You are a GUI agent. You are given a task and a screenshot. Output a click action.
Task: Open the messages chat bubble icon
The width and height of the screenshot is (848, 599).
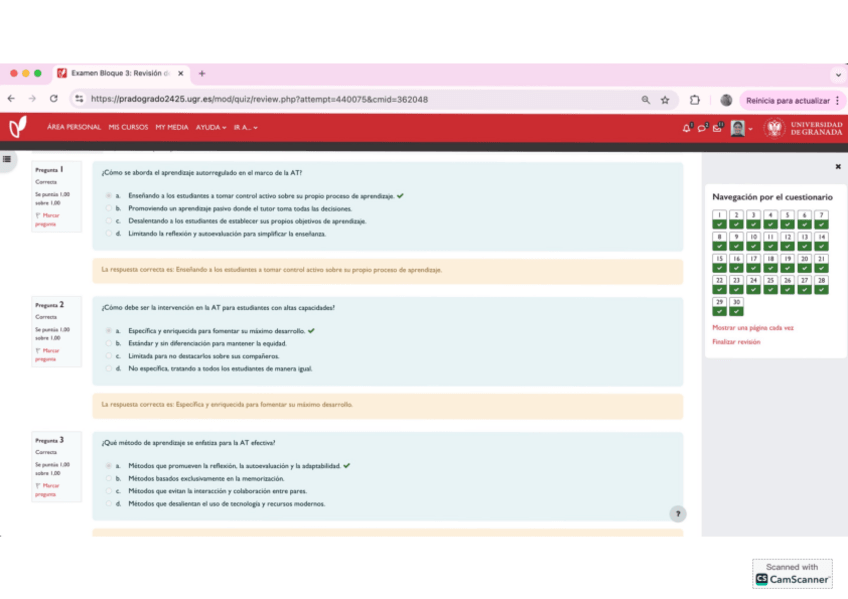[702, 128]
